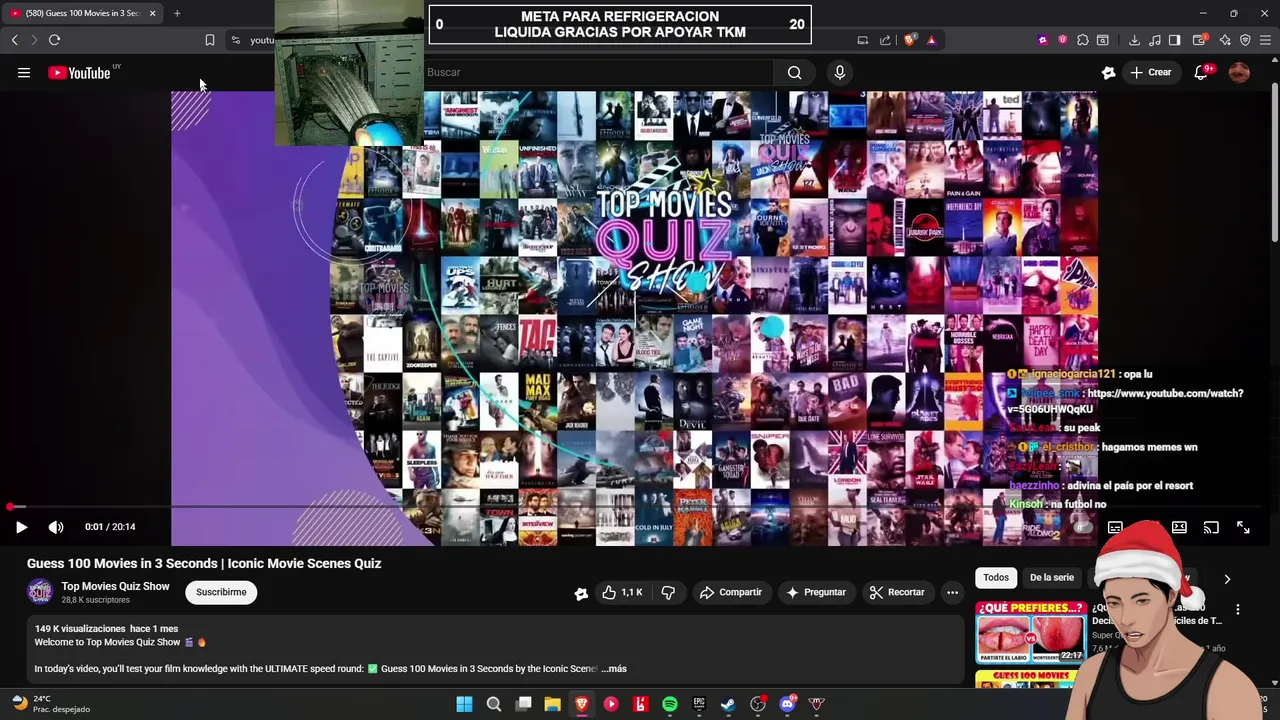Open options for the ¿Qué prefieres? video

tap(1238, 609)
